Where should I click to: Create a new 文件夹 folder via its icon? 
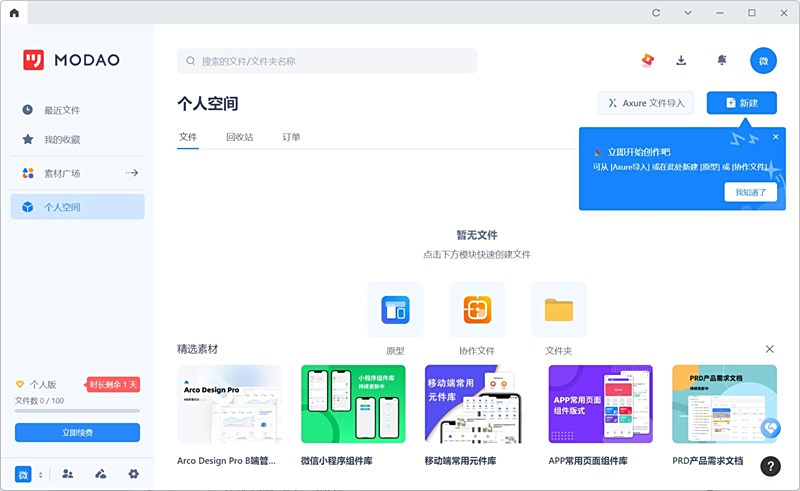(559, 310)
